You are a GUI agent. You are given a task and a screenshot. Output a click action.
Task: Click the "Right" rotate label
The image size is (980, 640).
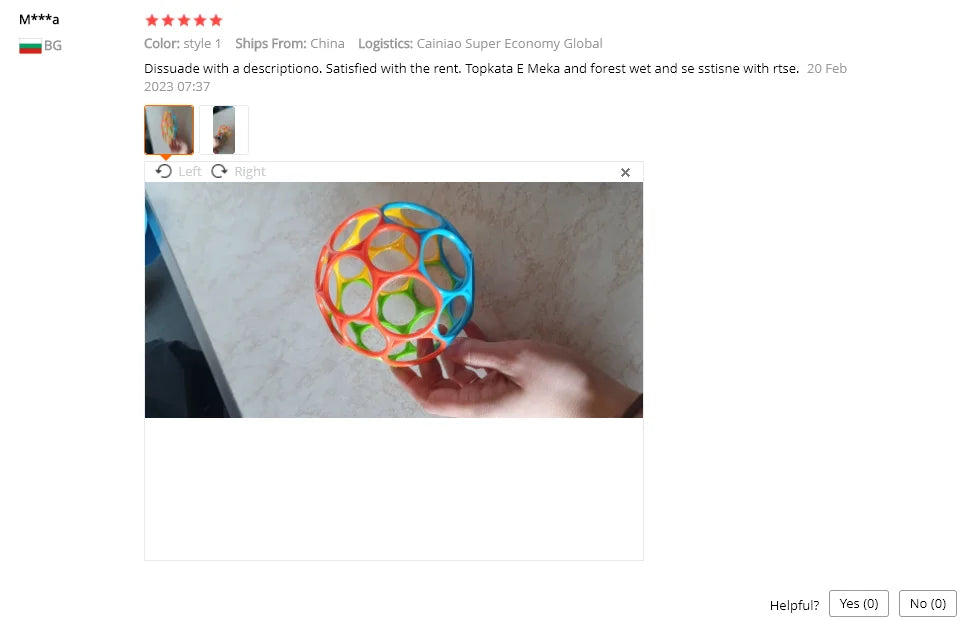click(x=250, y=171)
